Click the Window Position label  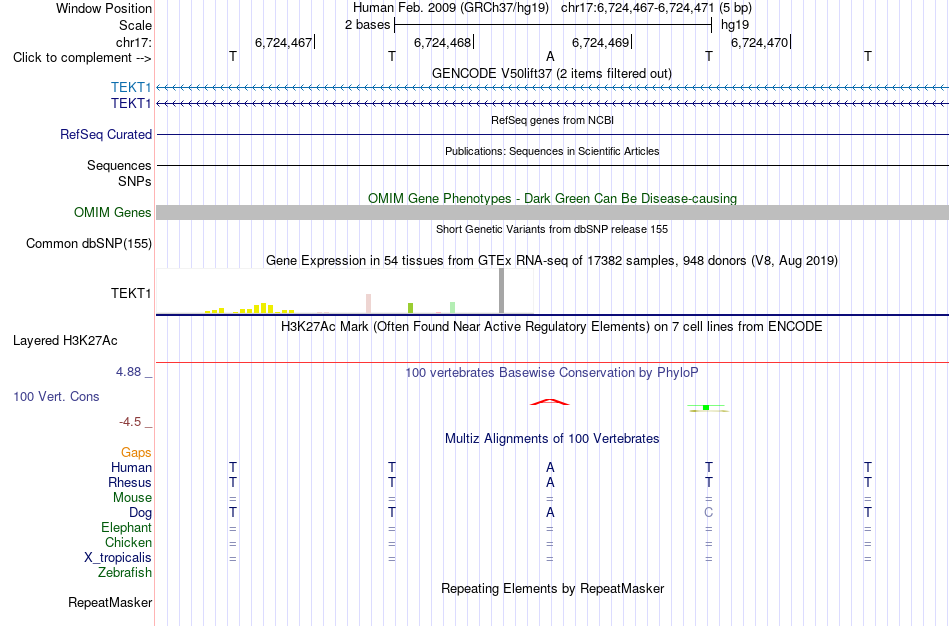(104, 8)
